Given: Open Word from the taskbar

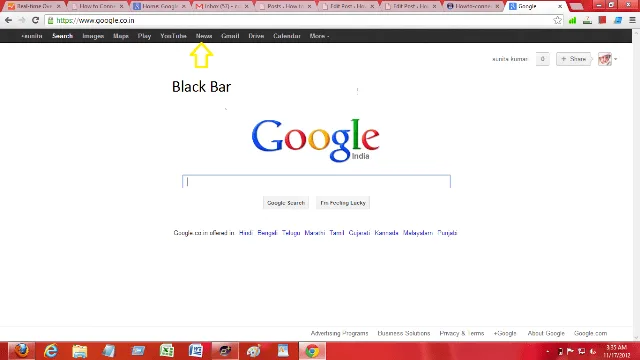Looking at the screenshot, I should (x=196, y=351).
